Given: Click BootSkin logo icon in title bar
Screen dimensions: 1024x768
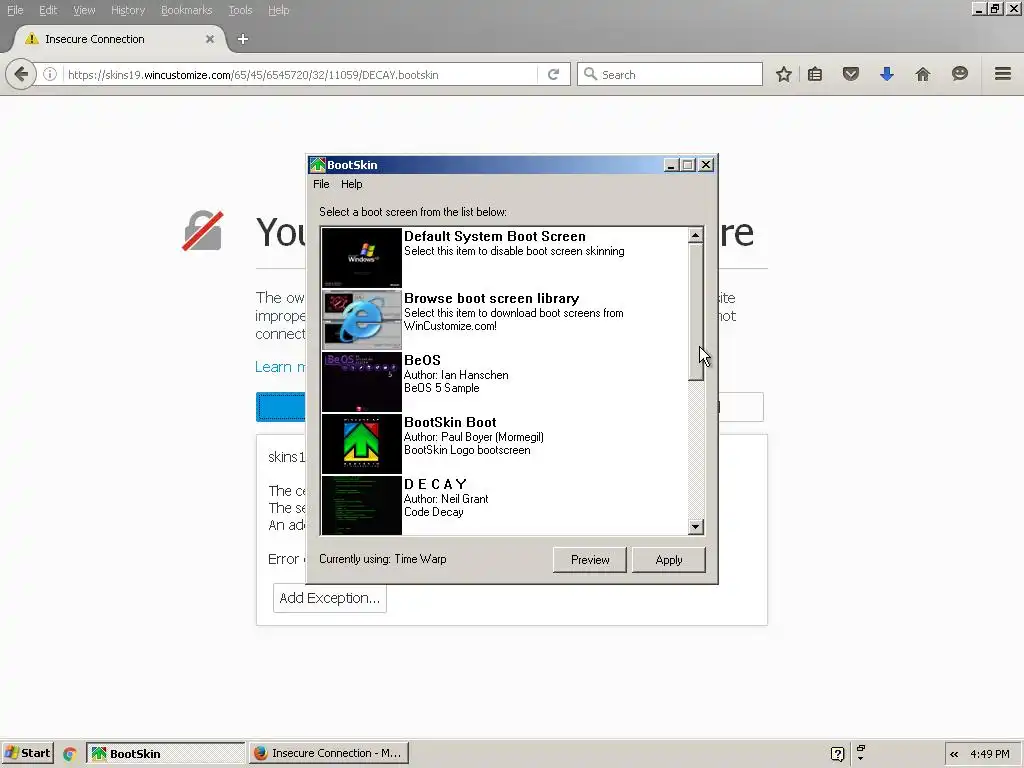Looking at the screenshot, I should [x=317, y=165].
